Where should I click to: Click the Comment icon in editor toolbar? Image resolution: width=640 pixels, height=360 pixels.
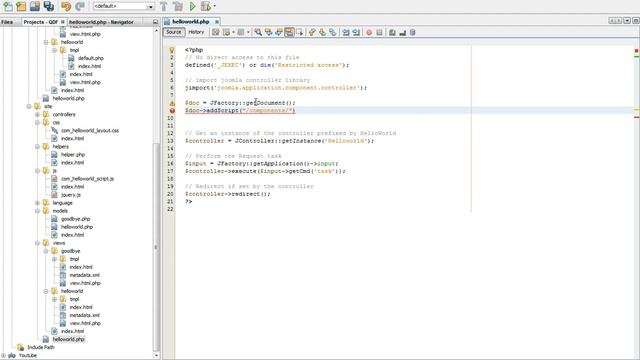pyautogui.click(x=392, y=32)
